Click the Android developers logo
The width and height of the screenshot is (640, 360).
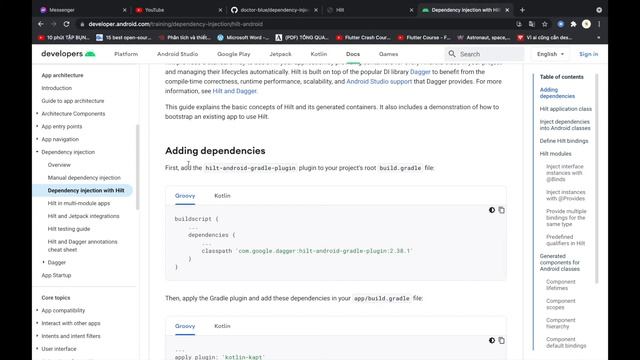point(68,54)
